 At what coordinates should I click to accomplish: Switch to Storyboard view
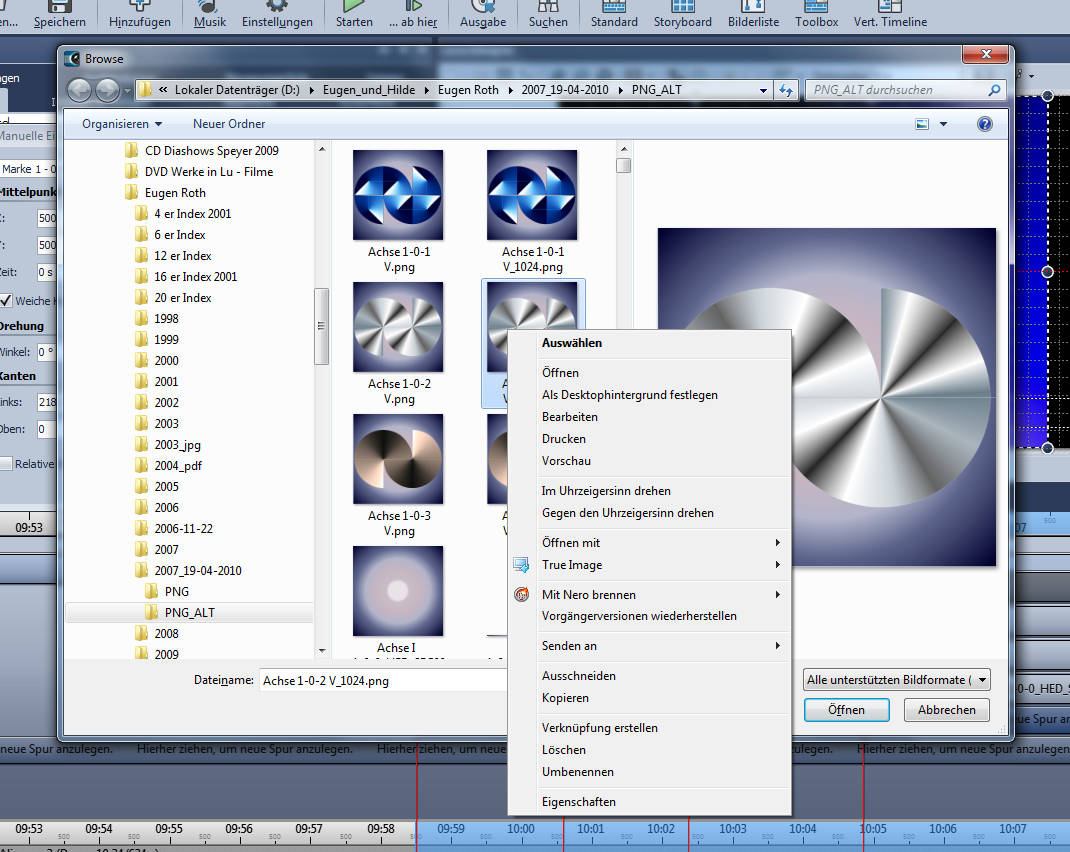click(x=683, y=14)
